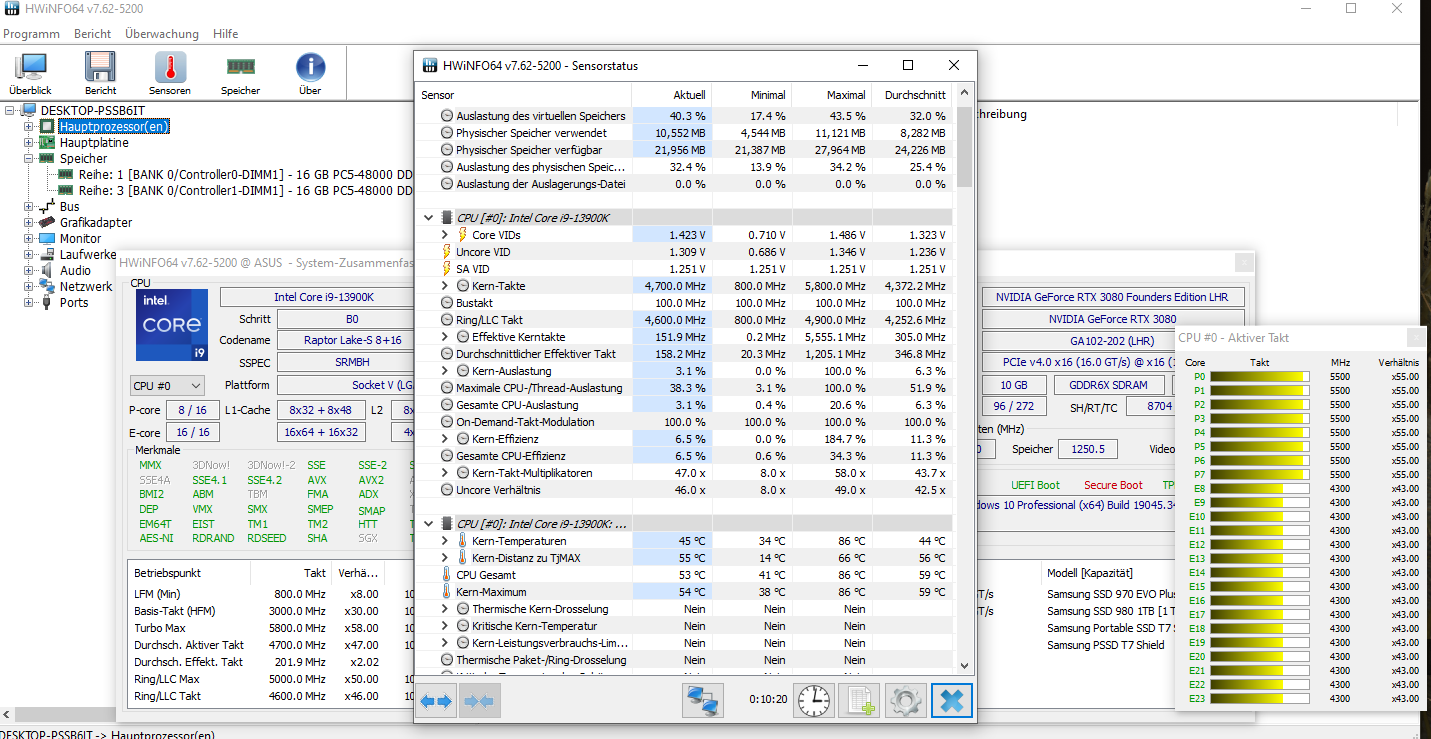The width and height of the screenshot is (1431, 739).
Task: Click the circle icon beside Ring/LLC Takt
Action: [x=447, y=320]
